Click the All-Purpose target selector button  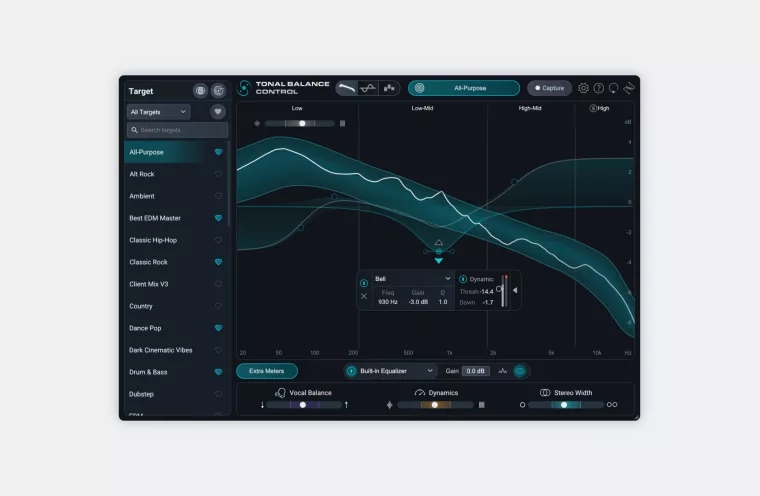(464, 88)
